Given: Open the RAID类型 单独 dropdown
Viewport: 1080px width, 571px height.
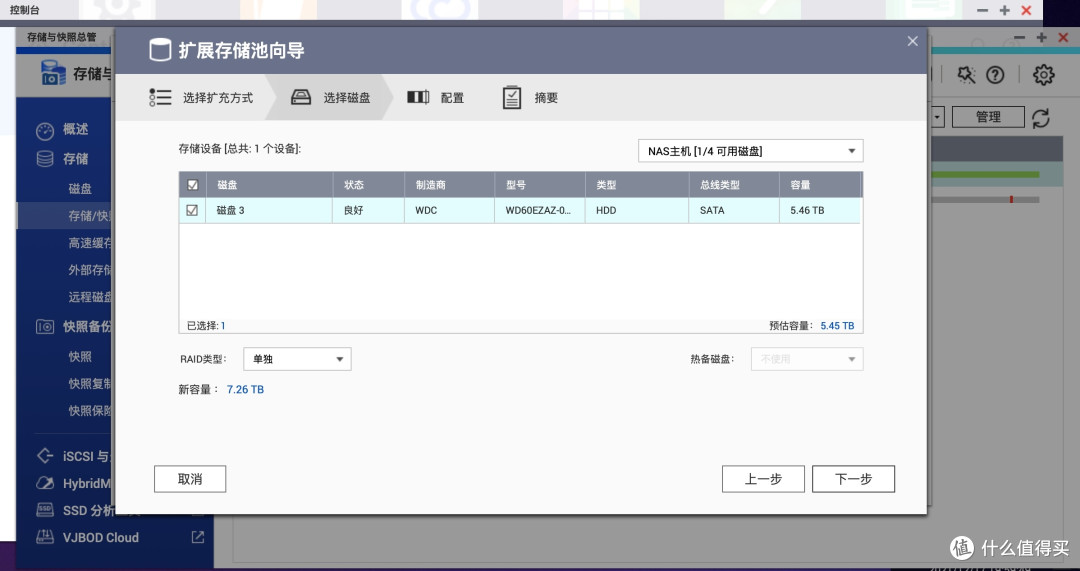Looking at the screenshot, I should pos(297,359).
